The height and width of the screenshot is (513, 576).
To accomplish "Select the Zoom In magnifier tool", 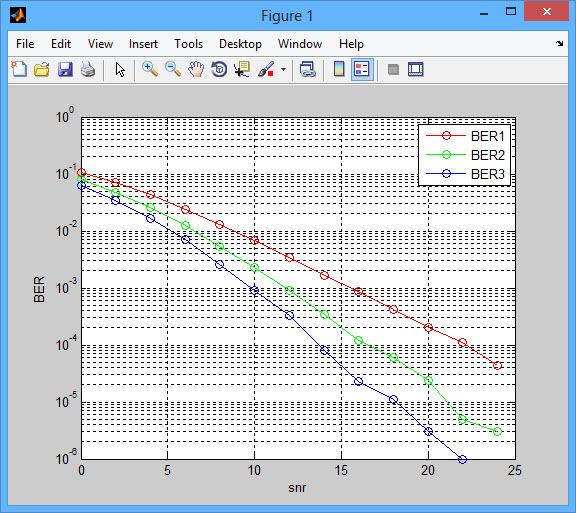I will pyautogui.click(x=150, y=69).
